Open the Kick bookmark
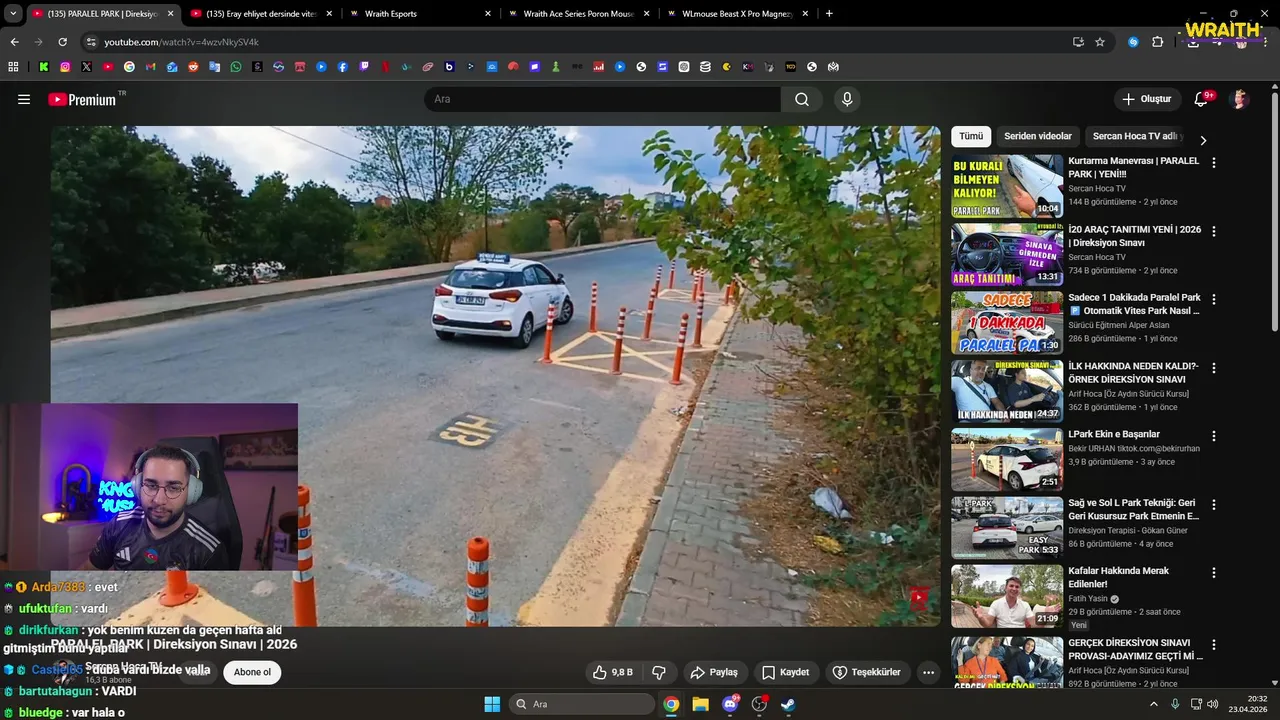This screenshot has width=1280, height=720. tap(44, 67)
